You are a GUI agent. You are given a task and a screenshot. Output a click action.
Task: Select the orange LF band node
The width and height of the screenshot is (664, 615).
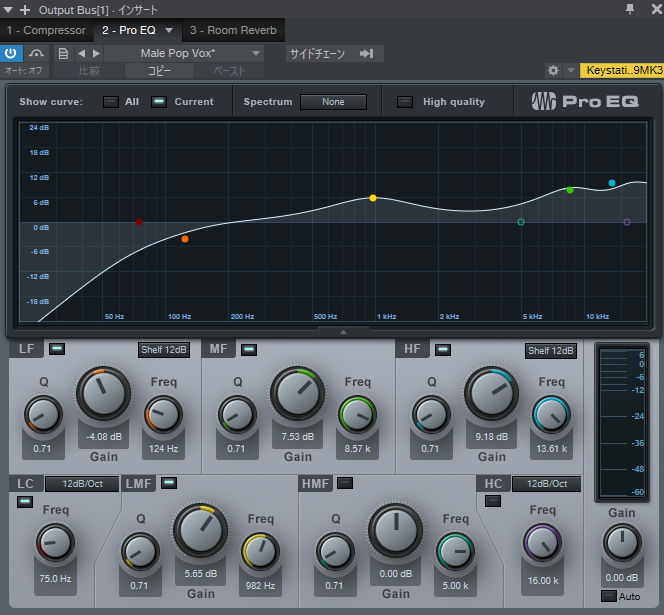[185, 239]
